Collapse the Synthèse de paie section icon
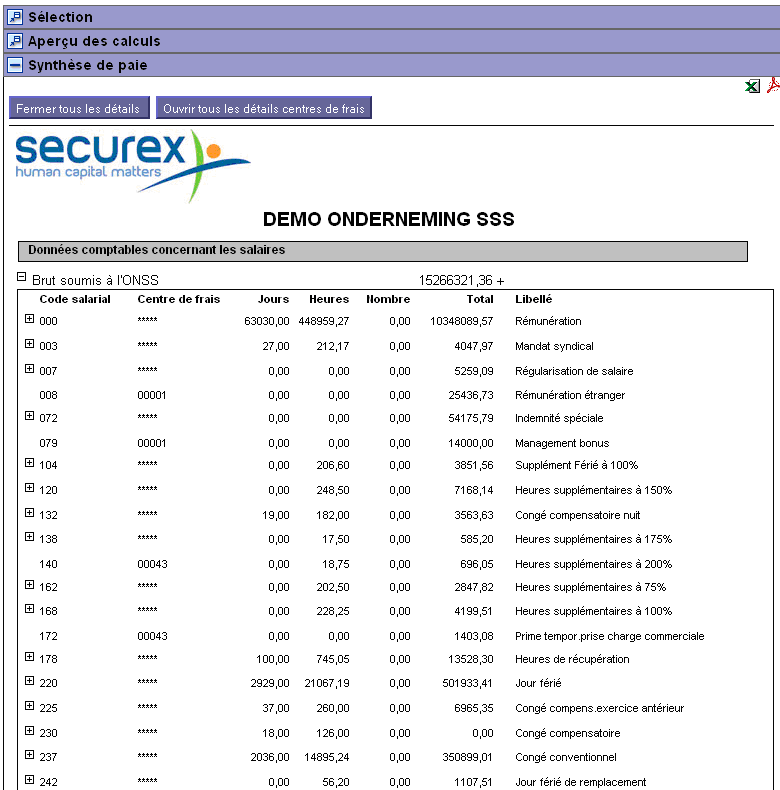The height and width of the screenshot is (790, 780). pyautogui.click(x=15, y=65)
